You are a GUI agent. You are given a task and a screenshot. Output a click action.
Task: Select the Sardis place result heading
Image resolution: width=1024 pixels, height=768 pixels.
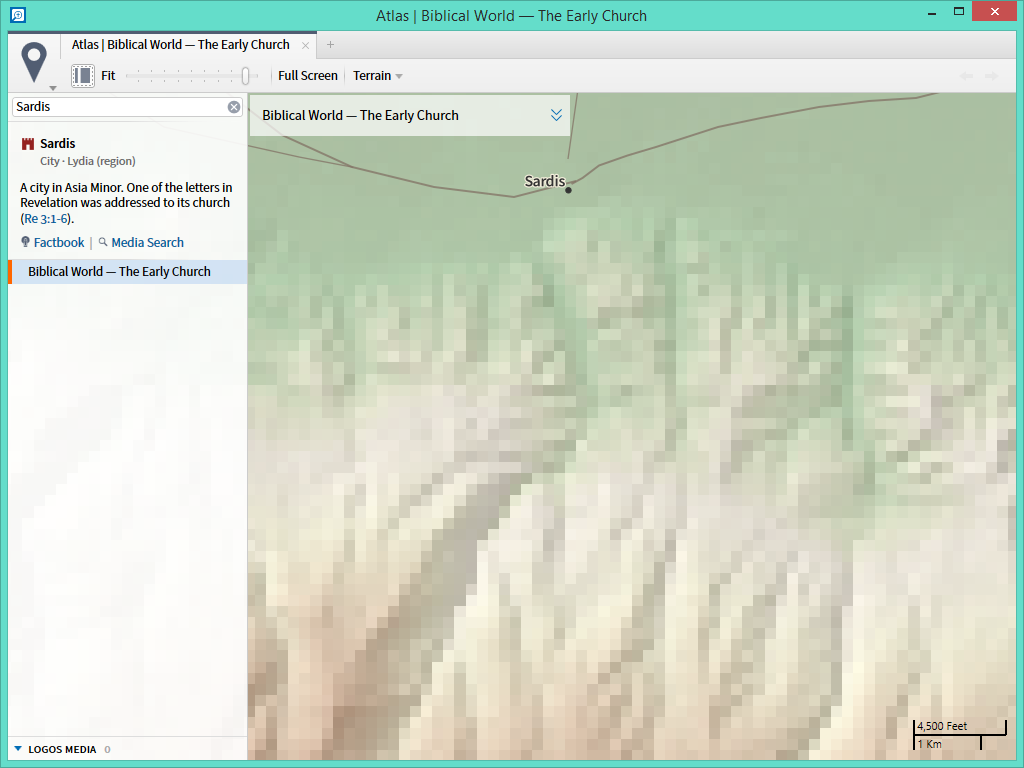(57, 144)
